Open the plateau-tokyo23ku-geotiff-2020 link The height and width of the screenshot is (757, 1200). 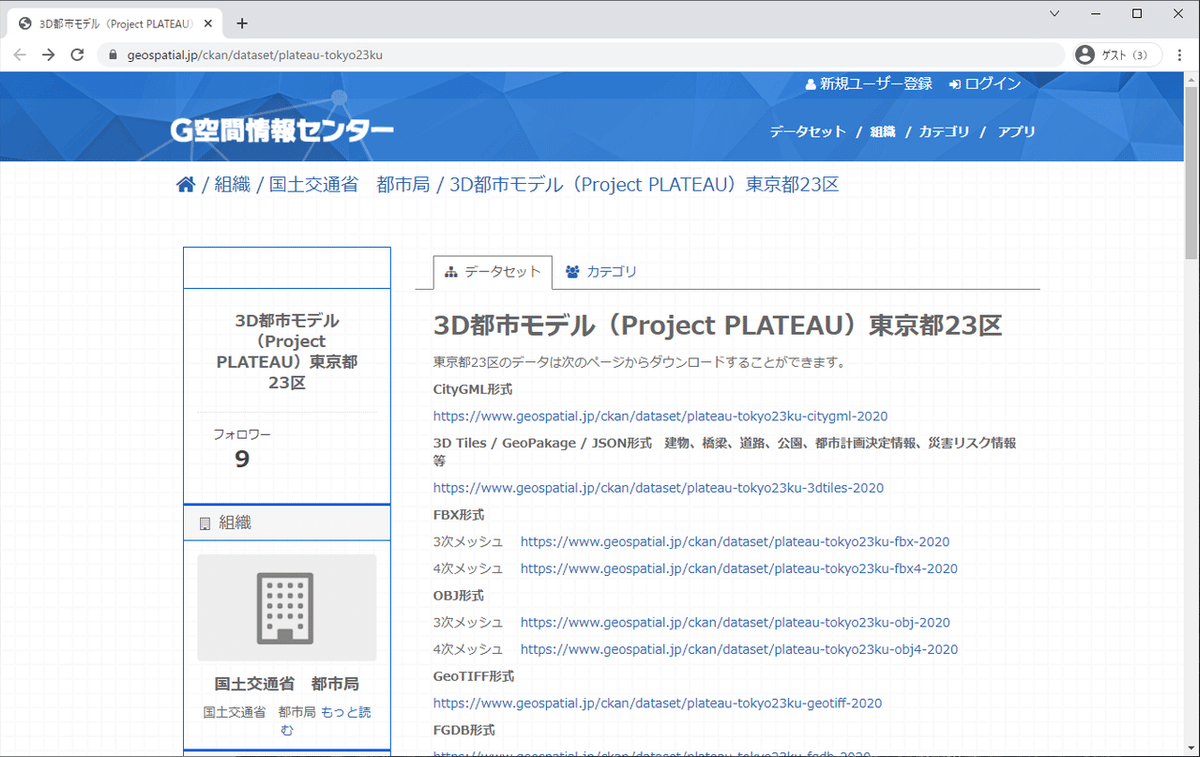657,703
